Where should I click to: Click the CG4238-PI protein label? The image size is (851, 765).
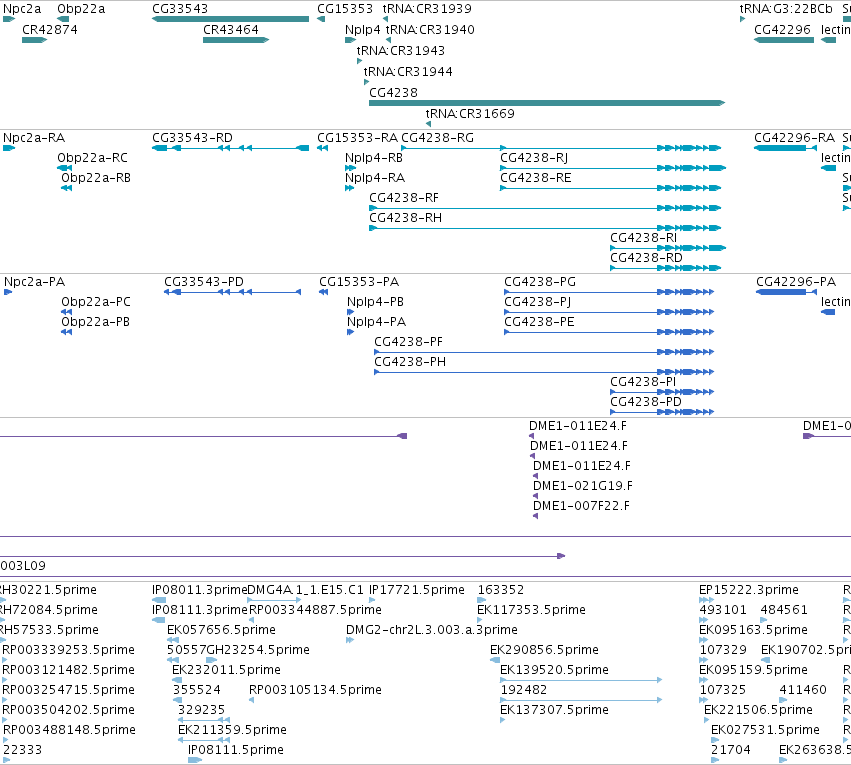click(643, 382)
